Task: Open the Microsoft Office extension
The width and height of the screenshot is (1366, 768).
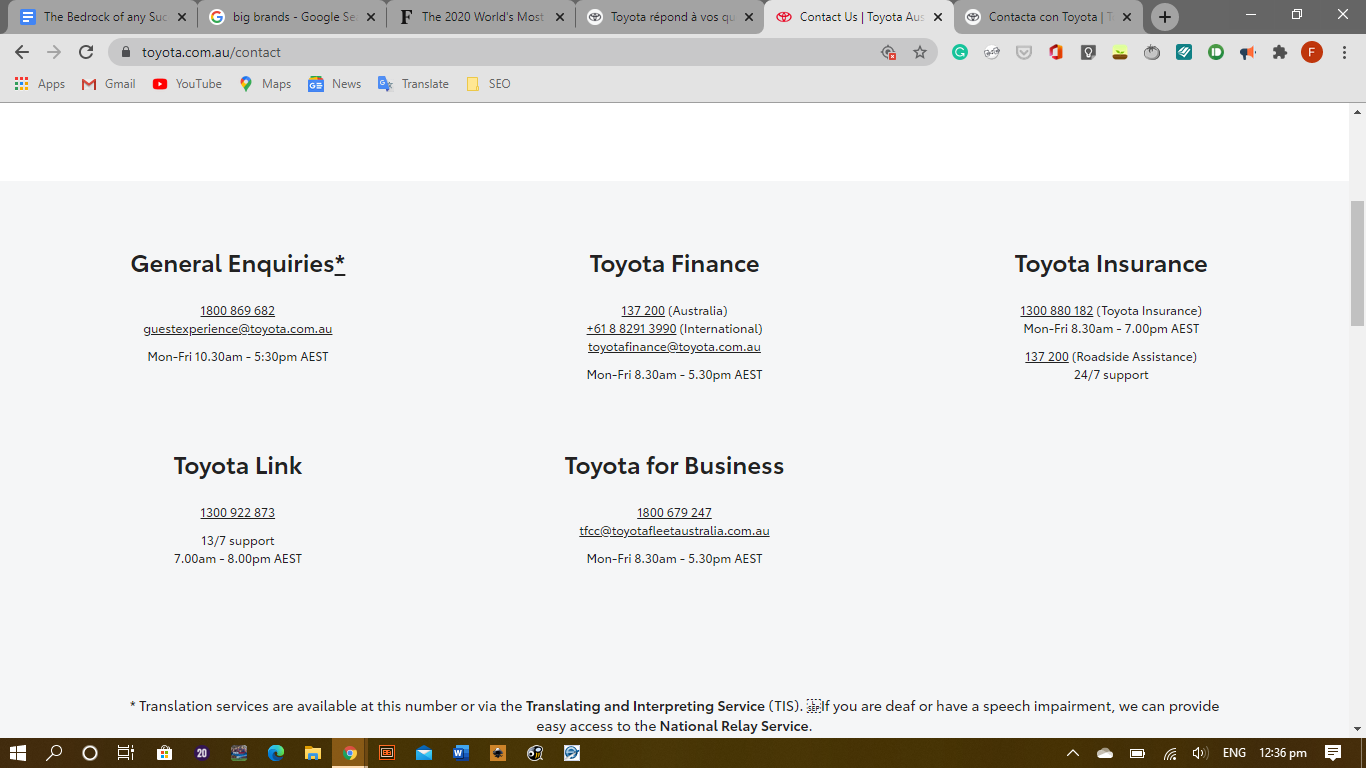Action: (1056, 52)
